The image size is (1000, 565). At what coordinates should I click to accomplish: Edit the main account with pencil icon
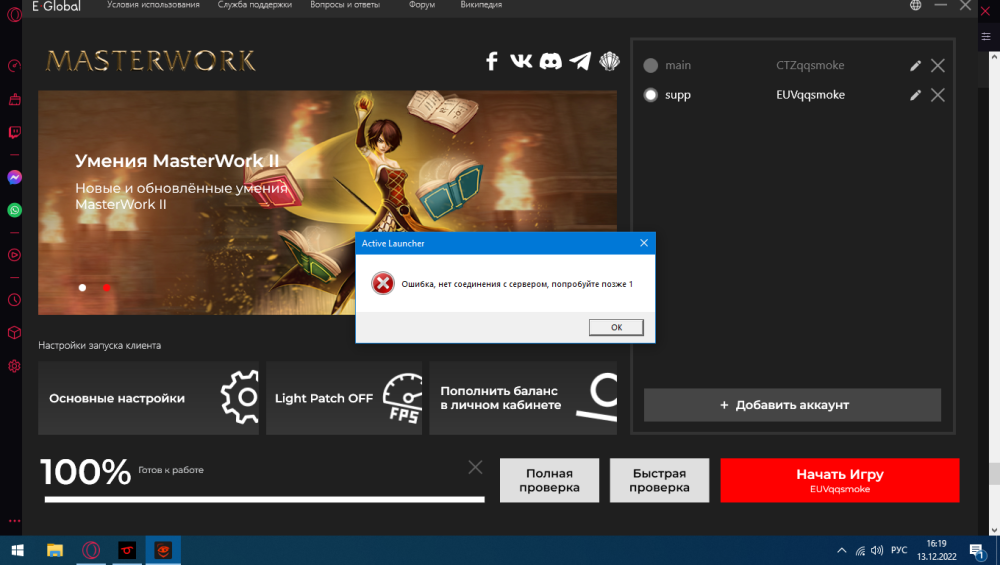[x=915, y=66]
